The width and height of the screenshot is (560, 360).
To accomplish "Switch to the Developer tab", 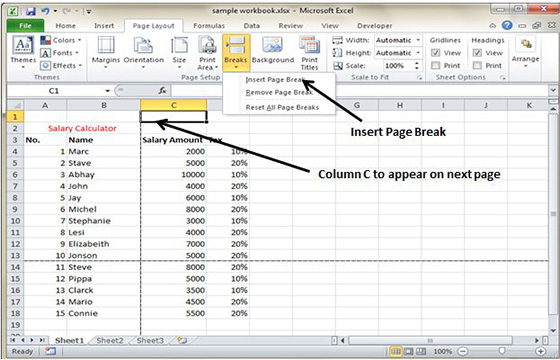I will click(374, 26).
